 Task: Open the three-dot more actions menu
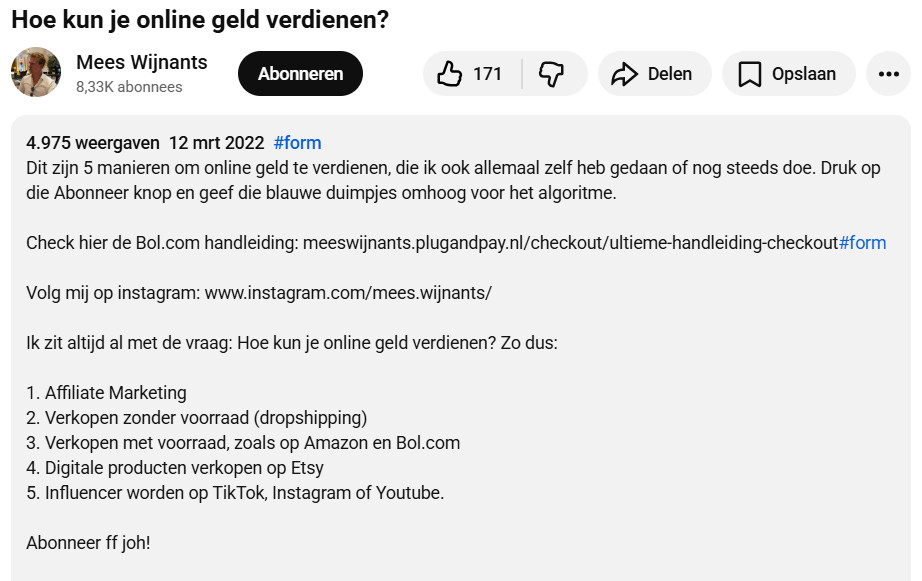click(x=888, y=74)
